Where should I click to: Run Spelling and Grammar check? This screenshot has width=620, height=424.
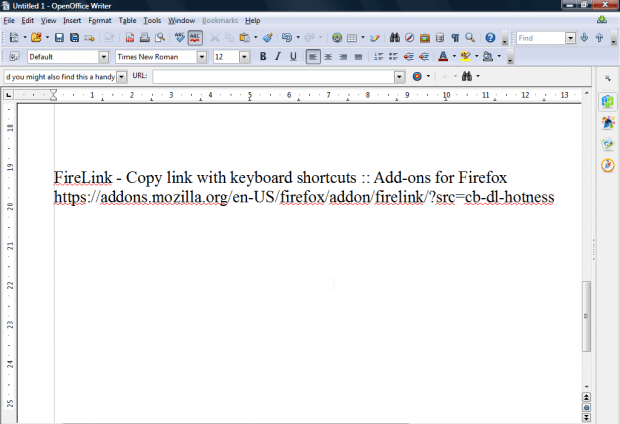click(x=180, y=38)
